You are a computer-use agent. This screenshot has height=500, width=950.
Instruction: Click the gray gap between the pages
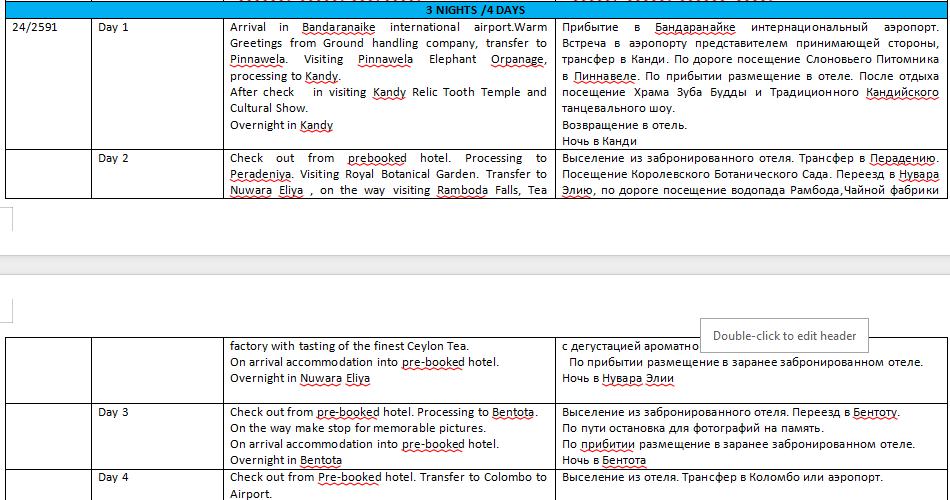click(x=474, y=264)
